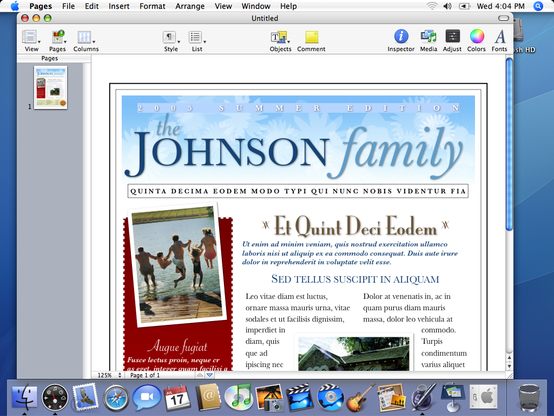This screenshot has width=554, height=416.
Task: Click the Sed Tellus Suscipit in Aliquam subheading
Action: 355,279
